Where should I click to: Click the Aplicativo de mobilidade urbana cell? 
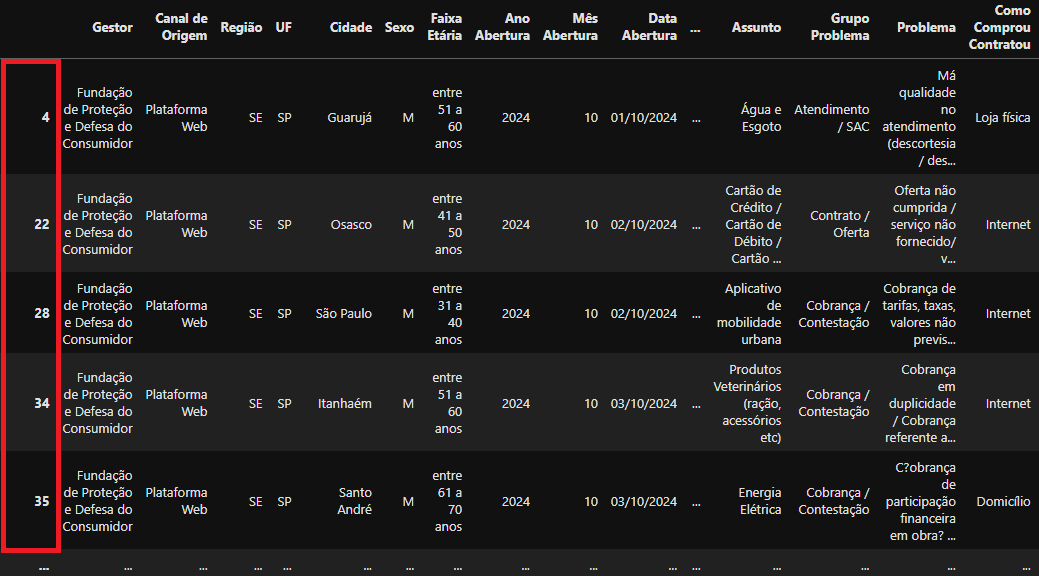point(749,313)
